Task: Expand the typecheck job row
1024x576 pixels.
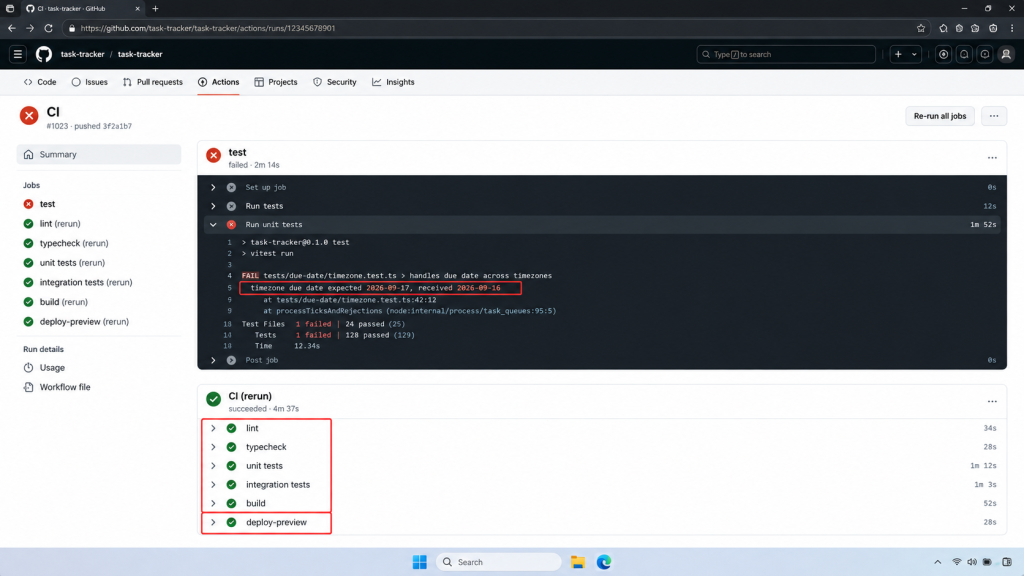Action: pos(213,447)
